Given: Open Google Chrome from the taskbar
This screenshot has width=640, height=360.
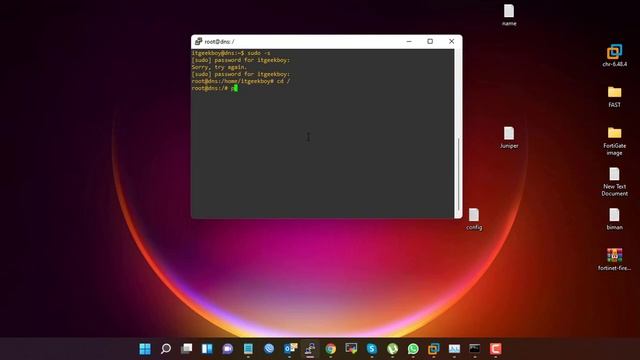Looking at the screenshot, I should (331, 349).
